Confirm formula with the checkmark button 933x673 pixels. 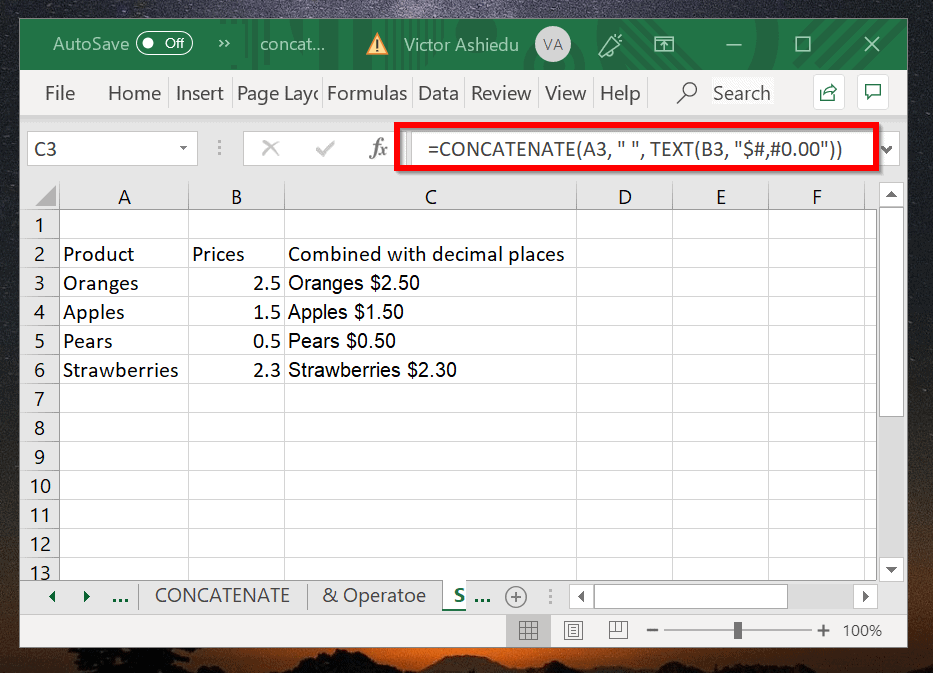324,147
